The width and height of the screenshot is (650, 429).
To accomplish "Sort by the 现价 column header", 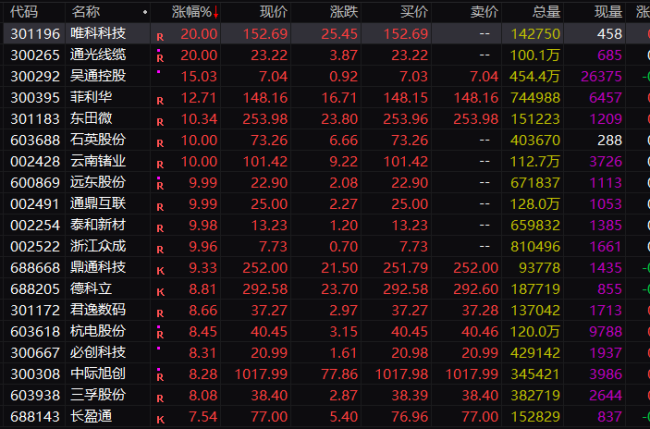I will pyautogui.click(x=274, y=12).
